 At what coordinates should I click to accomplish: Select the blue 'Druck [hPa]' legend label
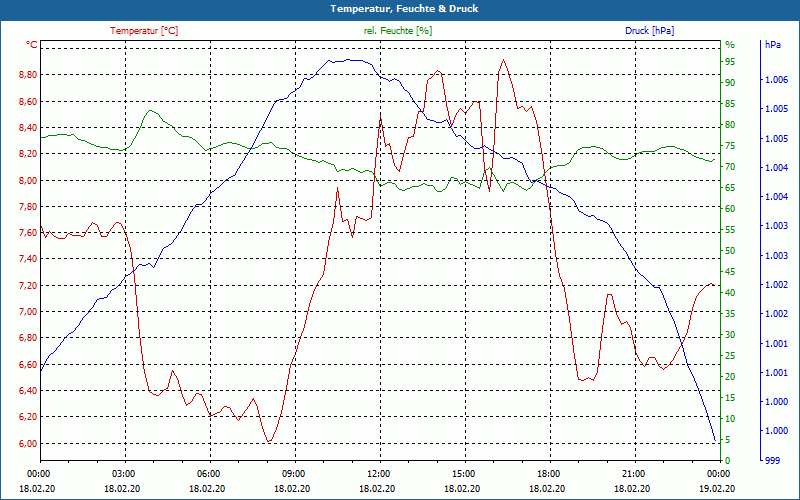click(x=649, y=31)
